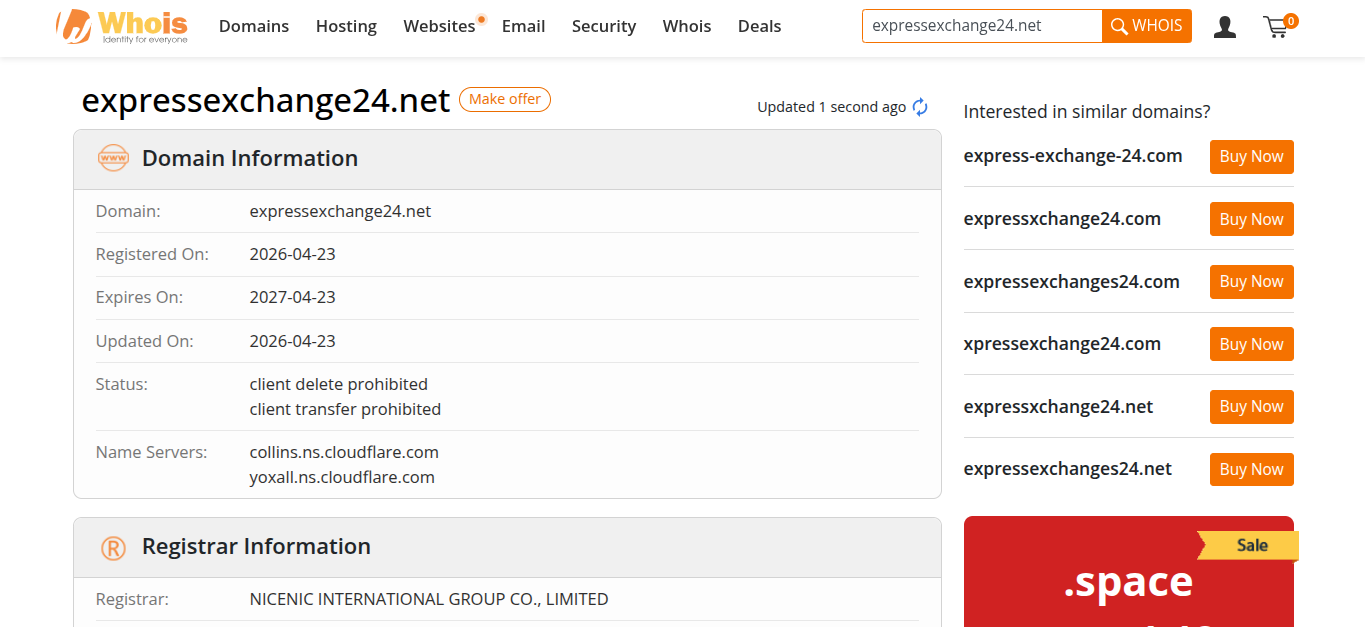
Task: Click the expressexchange24.net page heading
Action: pyautogui.click(x=266, y=100)
